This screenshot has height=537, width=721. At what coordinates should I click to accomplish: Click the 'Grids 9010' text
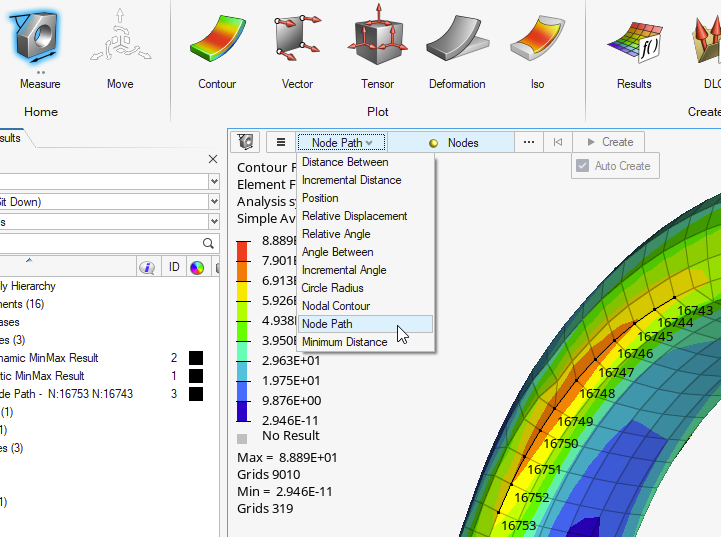point(269,474)
